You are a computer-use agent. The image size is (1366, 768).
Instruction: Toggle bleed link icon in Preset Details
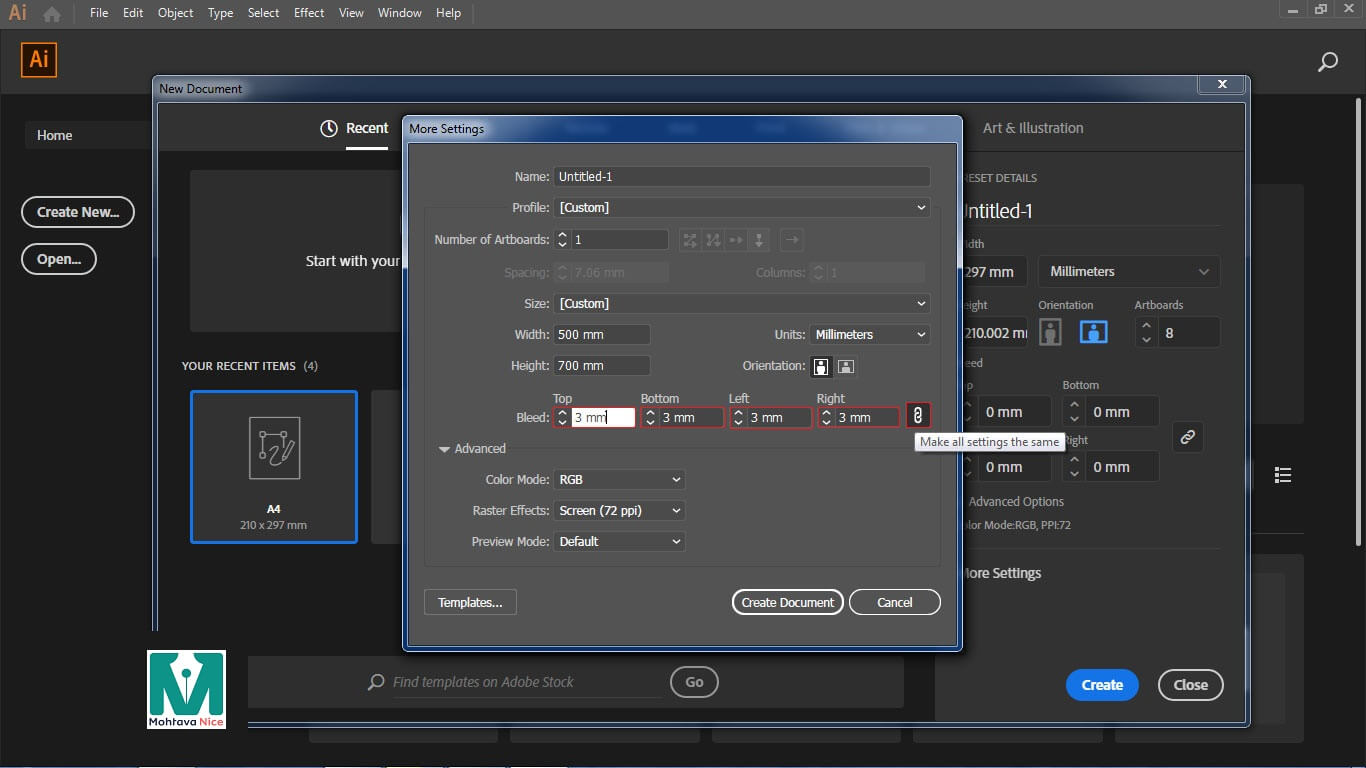pyautogui.click(x=1187, y=437)
